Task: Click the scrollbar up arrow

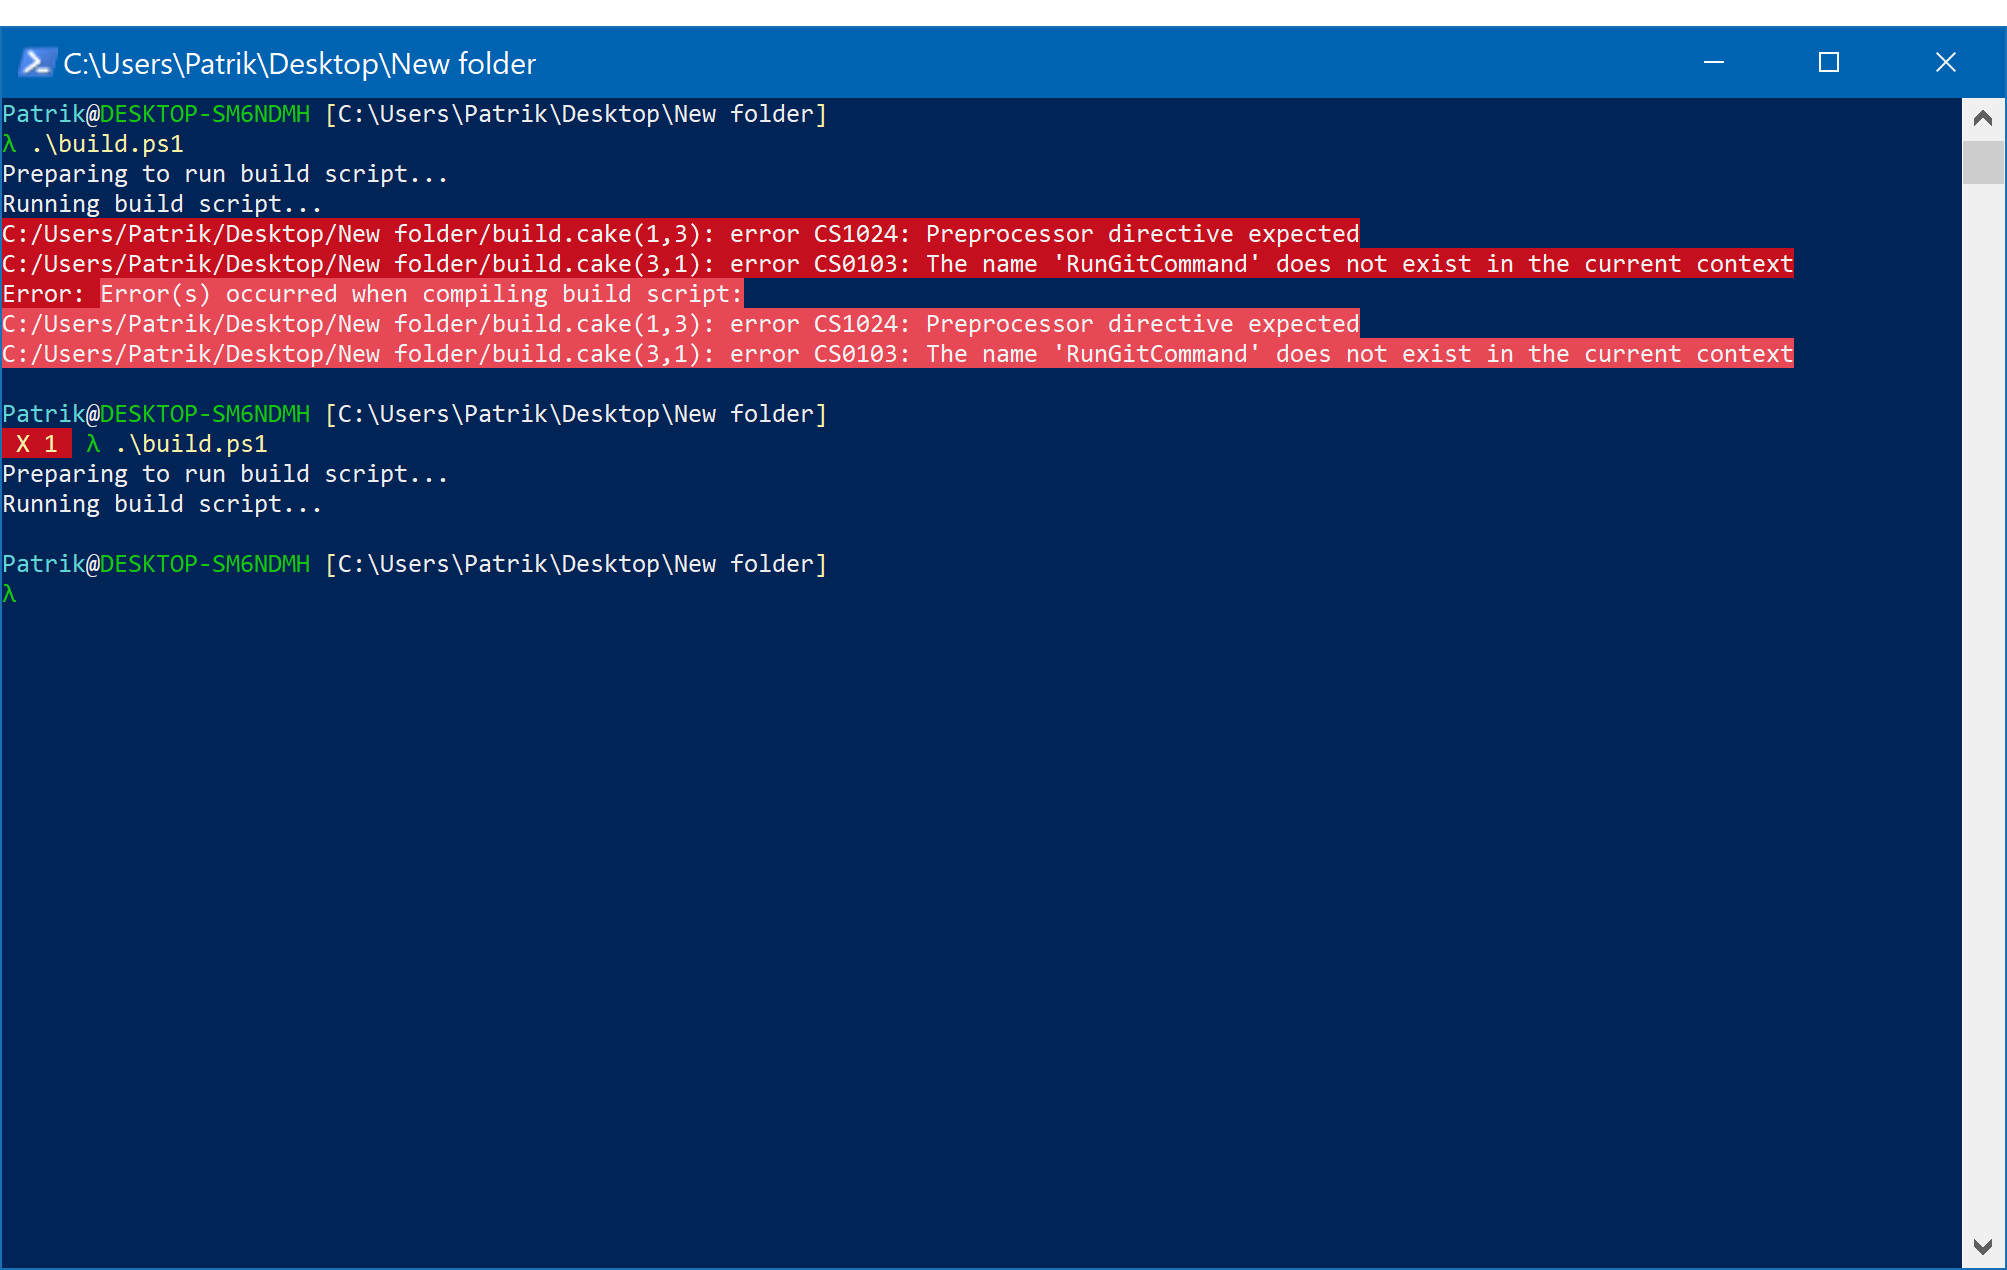Action: (1984, 117)
